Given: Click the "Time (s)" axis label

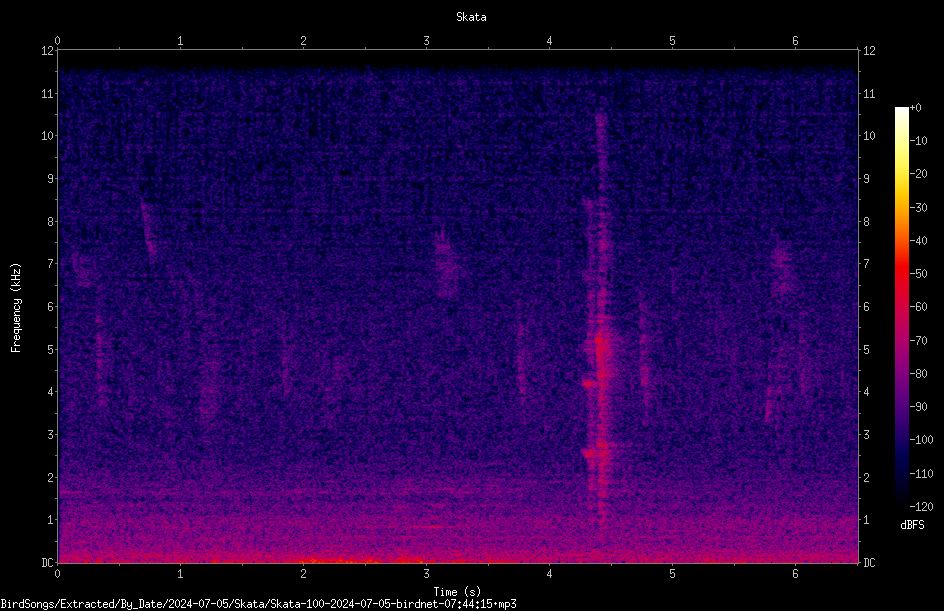Looking at the screenshot, I should pos(457,592).
